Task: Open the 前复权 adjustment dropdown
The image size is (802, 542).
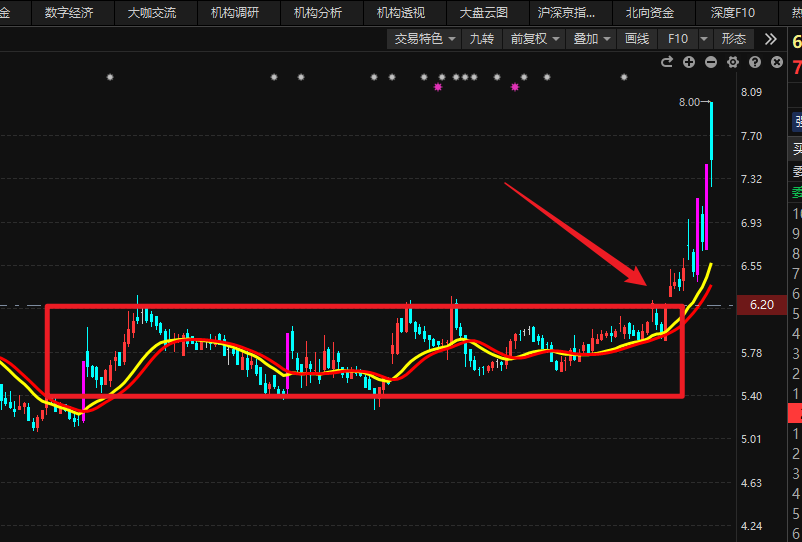Action: click(x=535, y=39)
